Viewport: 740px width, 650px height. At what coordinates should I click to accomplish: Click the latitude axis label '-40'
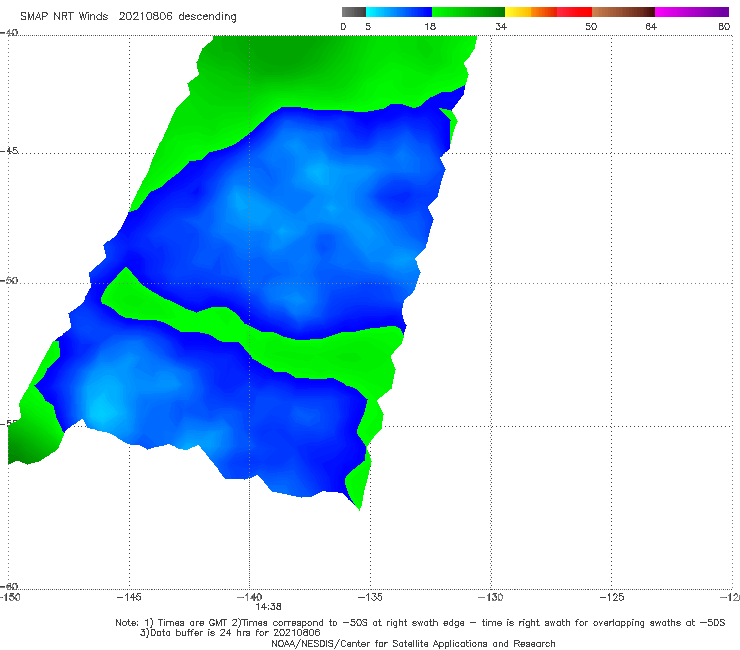[x=9, y=33]
